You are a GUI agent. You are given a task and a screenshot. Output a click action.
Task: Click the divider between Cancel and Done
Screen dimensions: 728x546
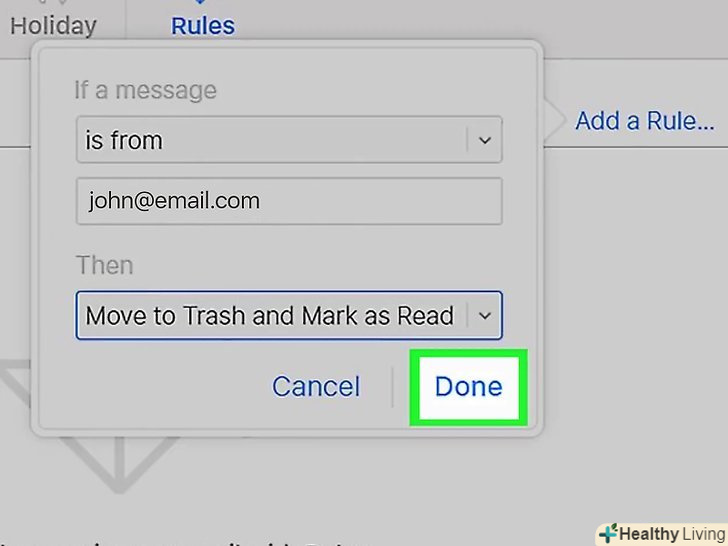click(393, 387)
